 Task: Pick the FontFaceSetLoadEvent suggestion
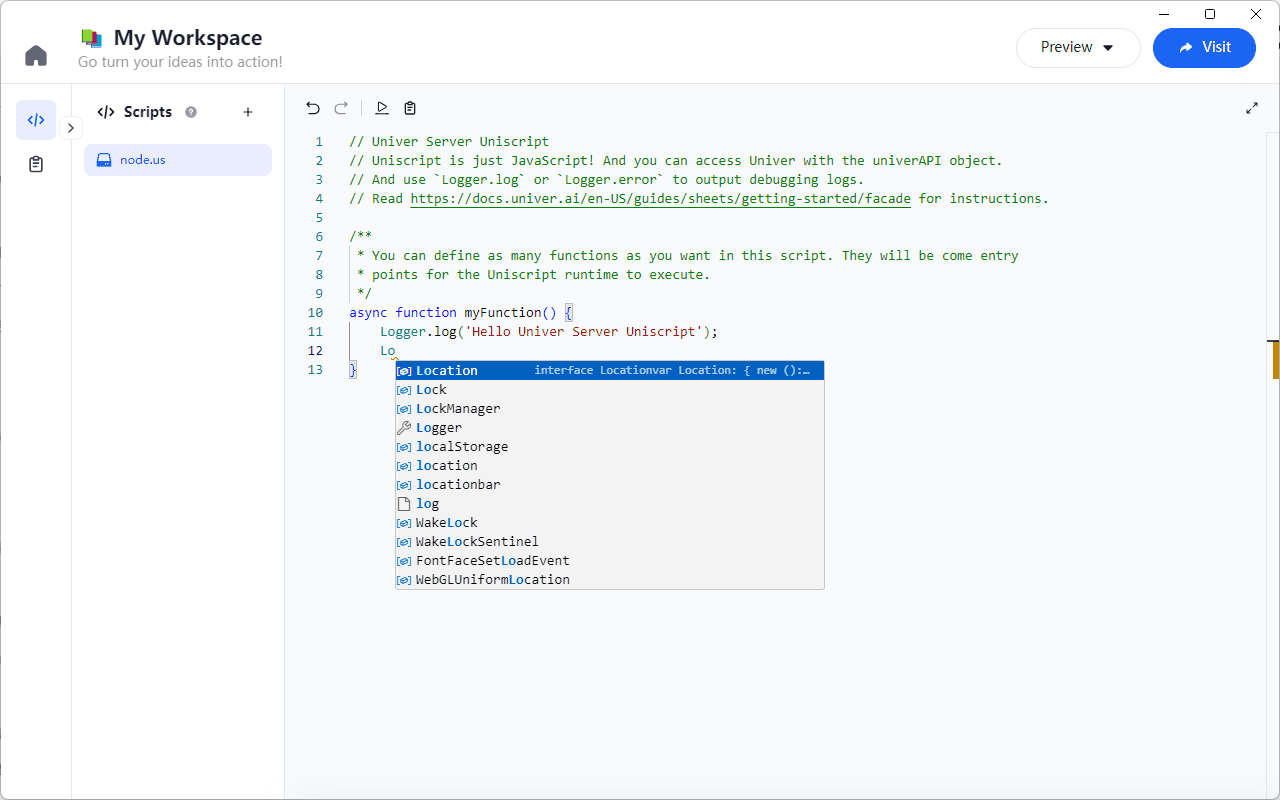pyautogui.click(x=610, y=560)
